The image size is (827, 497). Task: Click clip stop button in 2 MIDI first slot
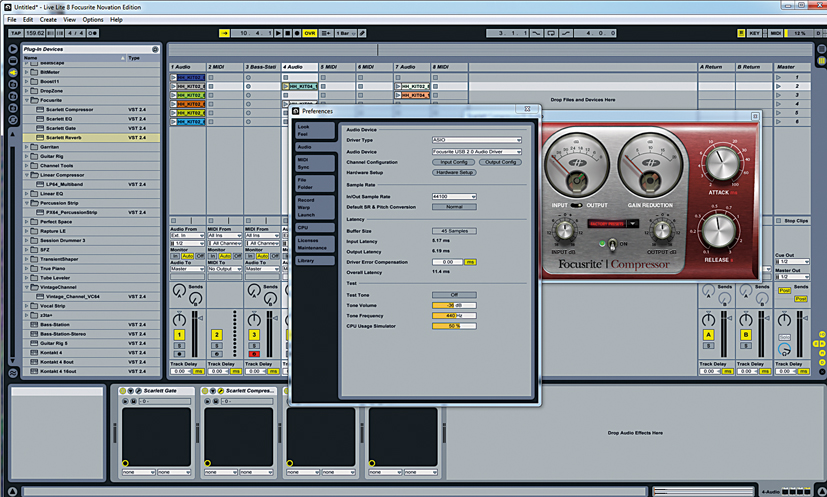point(211,77)
